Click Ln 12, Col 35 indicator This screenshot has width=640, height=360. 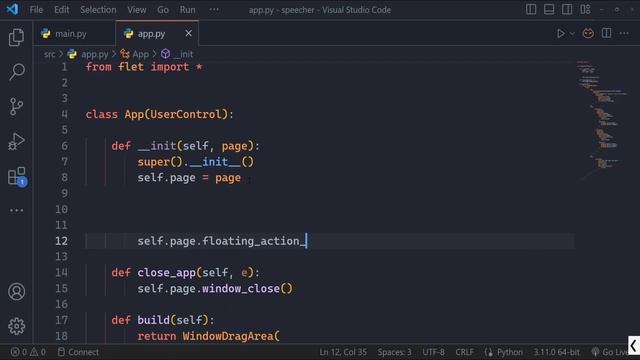(343, 352)
